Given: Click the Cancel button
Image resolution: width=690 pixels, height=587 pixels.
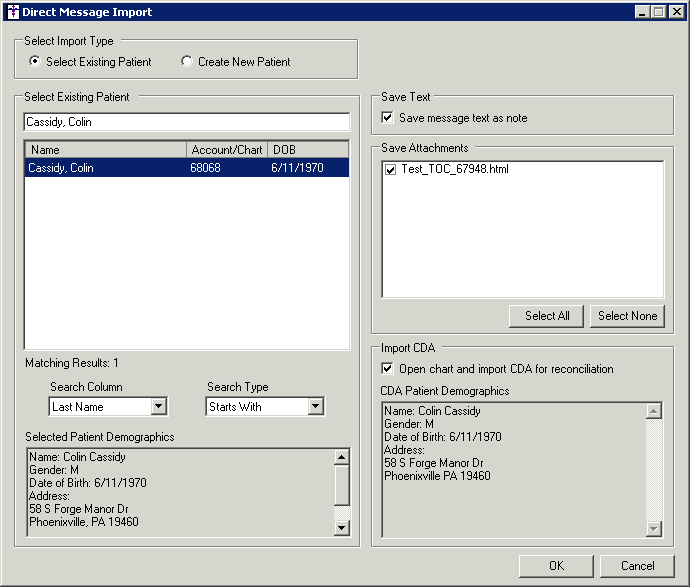Looking at the screenshot, I should [x=637, y=566].
